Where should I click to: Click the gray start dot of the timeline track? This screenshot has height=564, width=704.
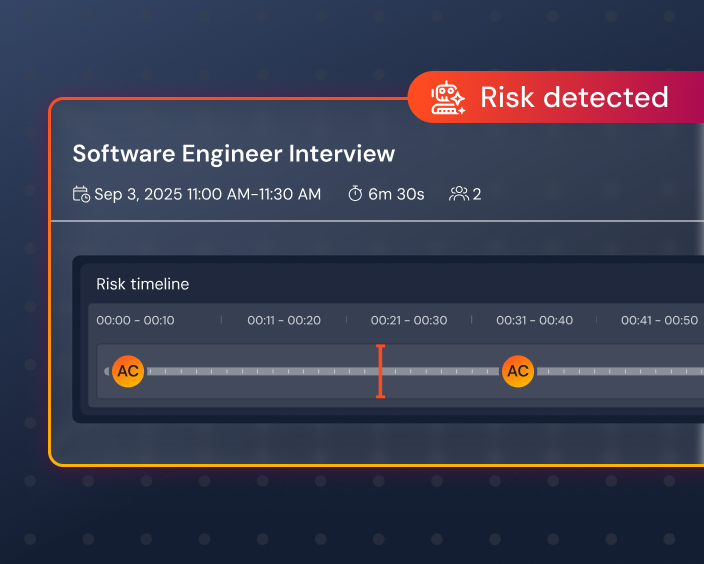pyautogui.click(x=108, y=371)
